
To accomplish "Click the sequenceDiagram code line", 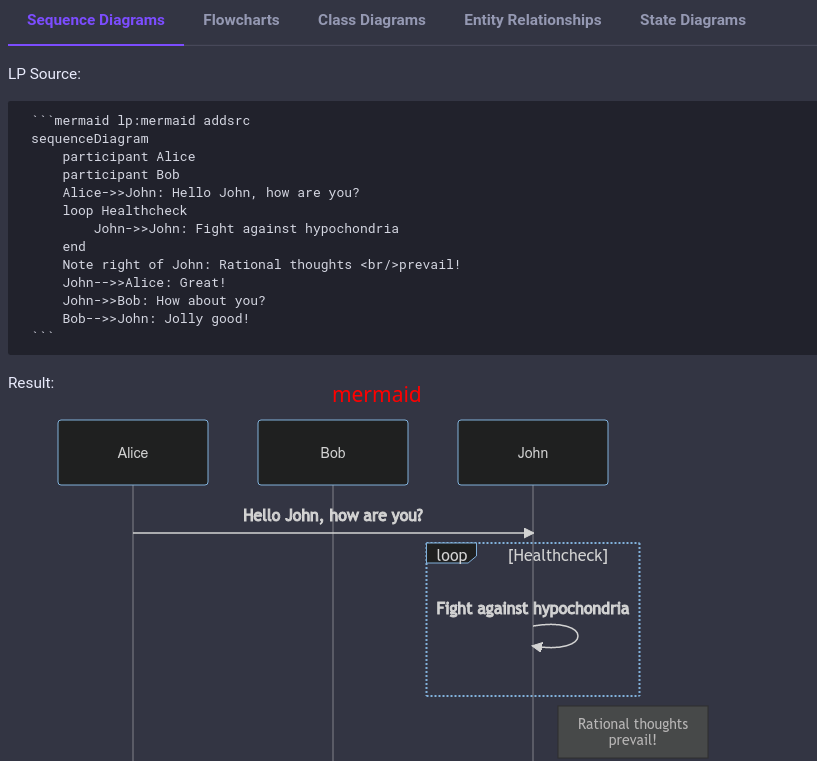I will tap(90, 139).
